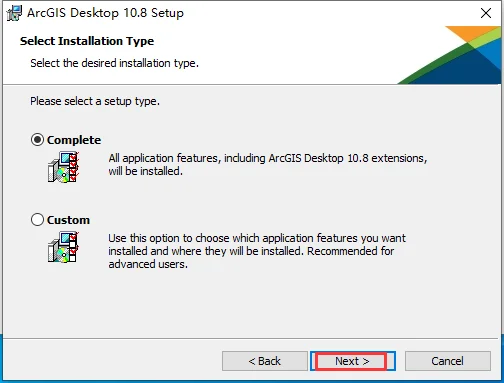The width and height of the screenshot is (504, 383).
Task: Select the Custom radio button
Action: 37,220
